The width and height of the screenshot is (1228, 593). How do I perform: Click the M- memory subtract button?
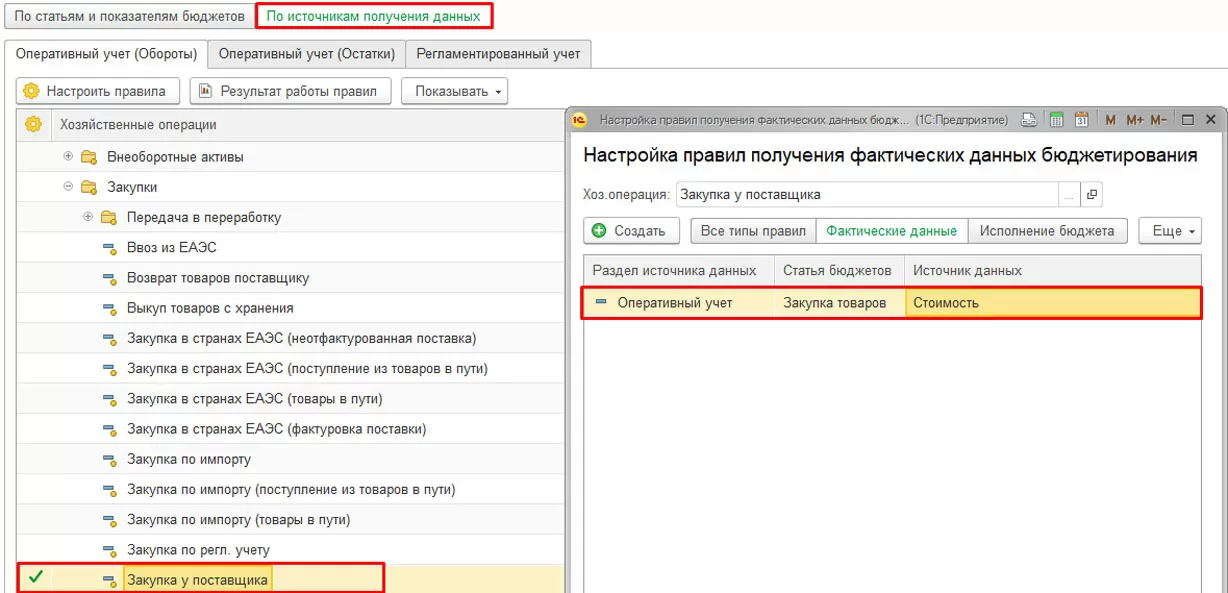pos(1158,120)
